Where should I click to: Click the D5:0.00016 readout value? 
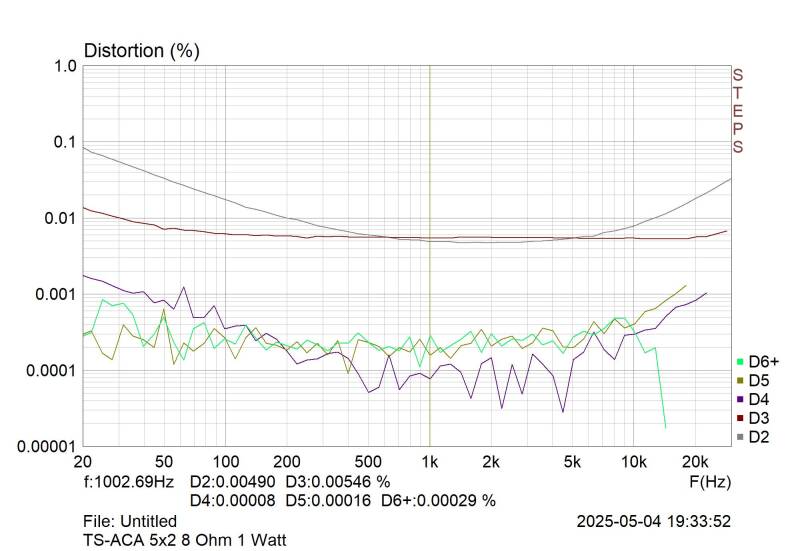pyautogui.click(x=328, y=500)
